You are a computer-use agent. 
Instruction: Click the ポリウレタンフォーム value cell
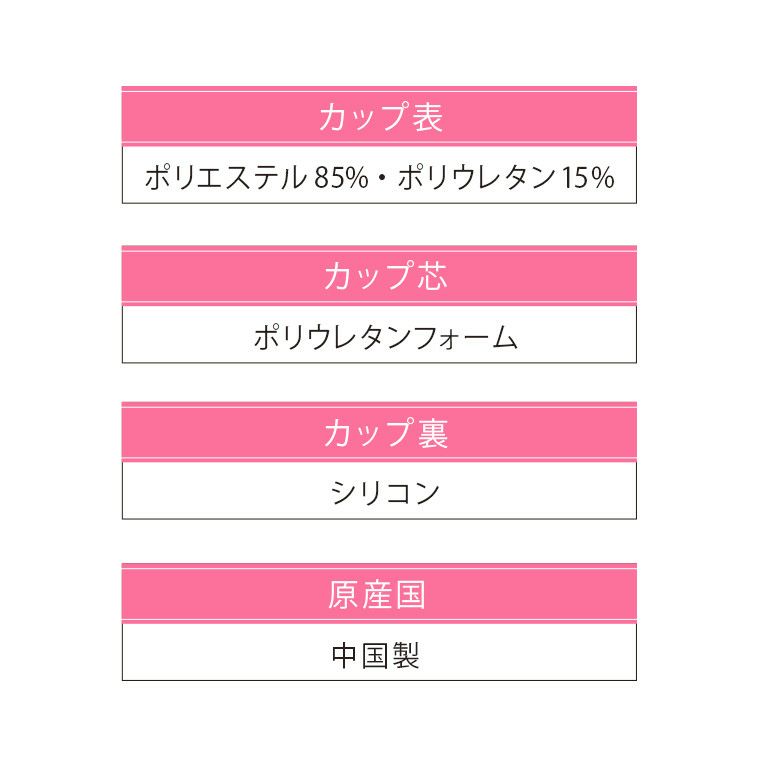click(379, 337)
